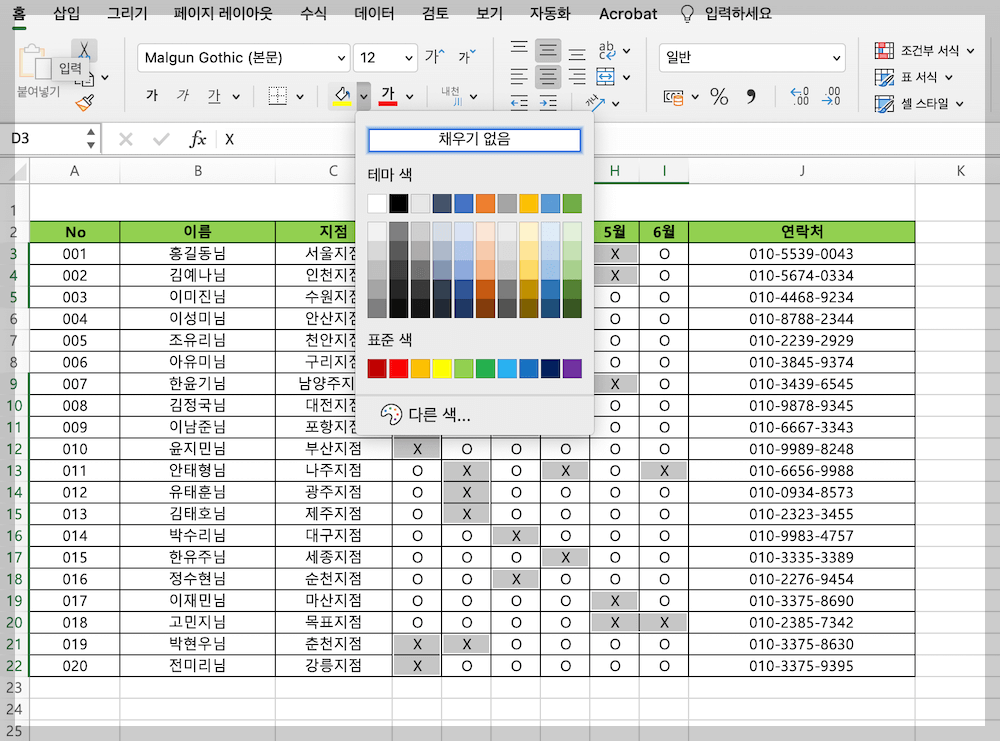Toggle align text right
The width and height of the screenshot is (1000, 741).
coord(577,77)
